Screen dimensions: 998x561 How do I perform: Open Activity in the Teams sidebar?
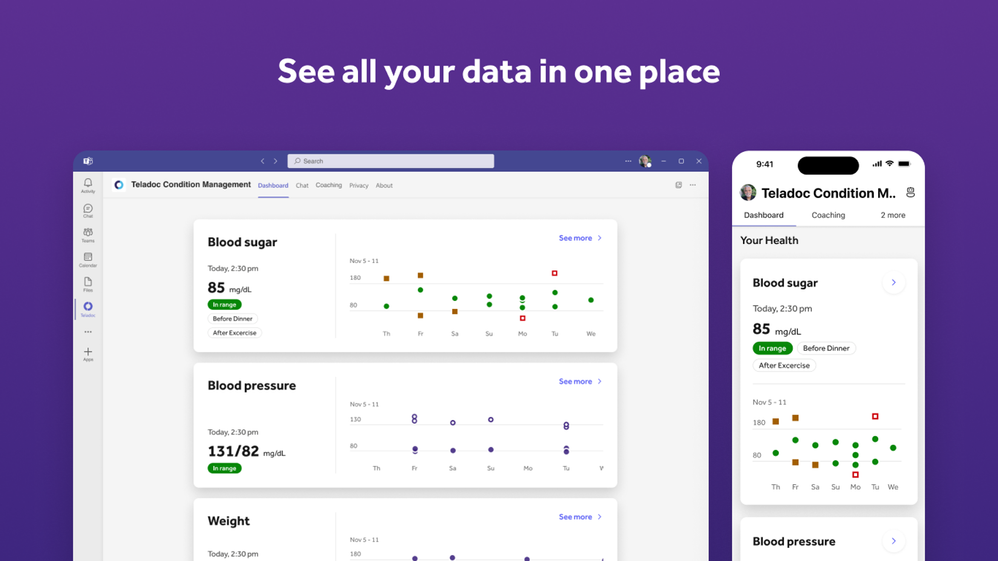[88, 185]
